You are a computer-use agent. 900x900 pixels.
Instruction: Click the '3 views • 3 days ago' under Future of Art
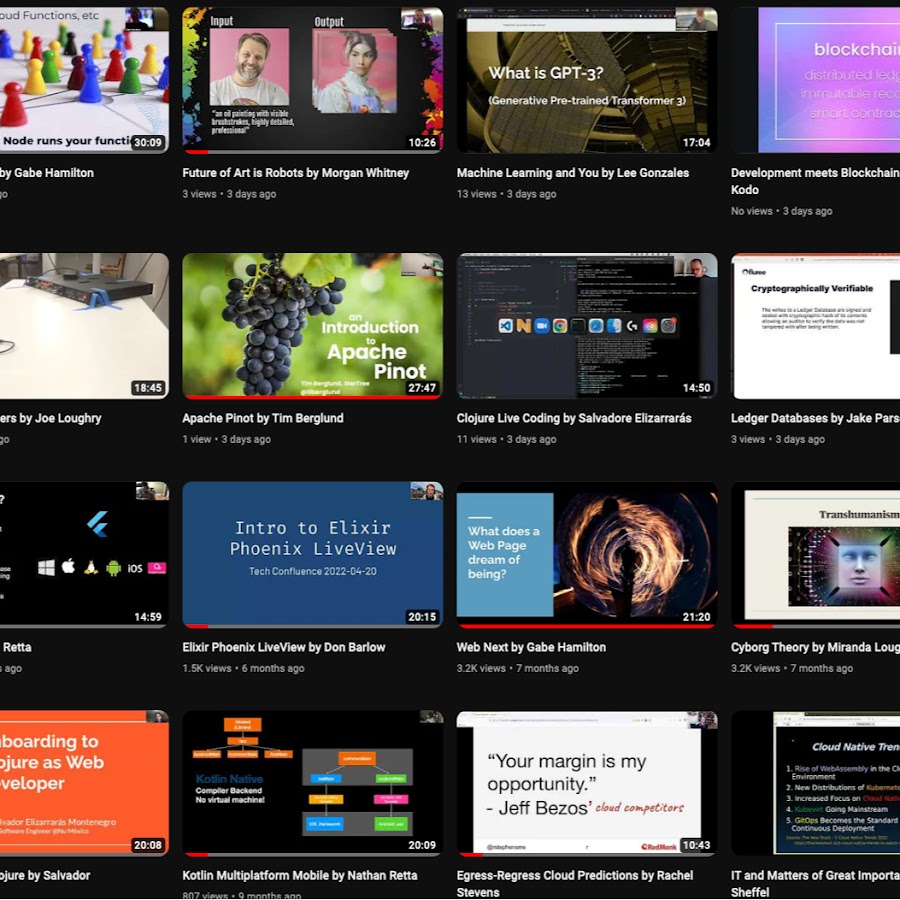229,194
